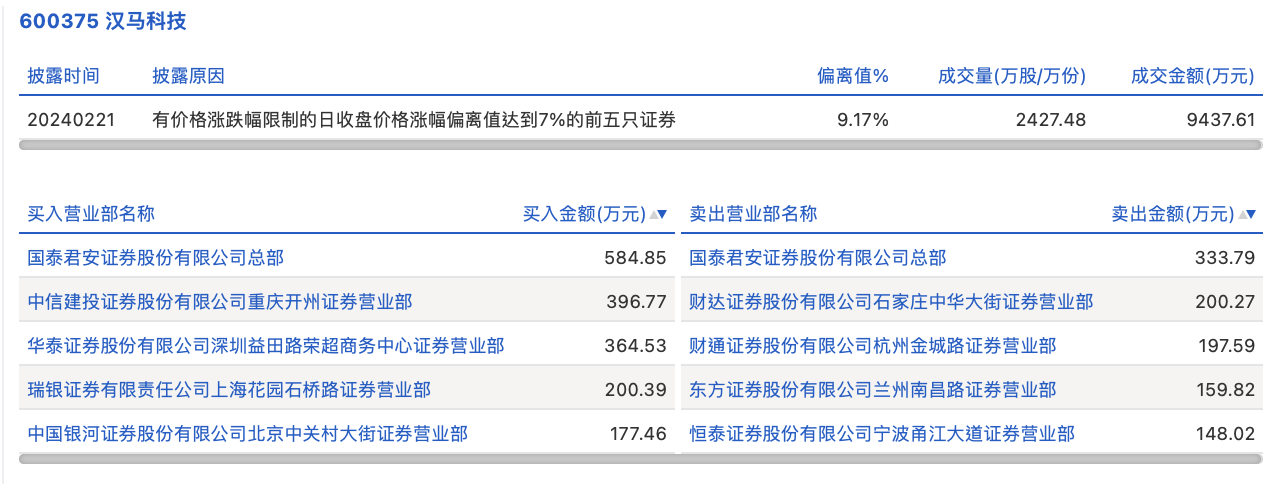Select 财通证券杭州金城路证券营业部 entry
Image resolution: width=1276 pixels, height=484 pixels.
click(x=873, y=346)
